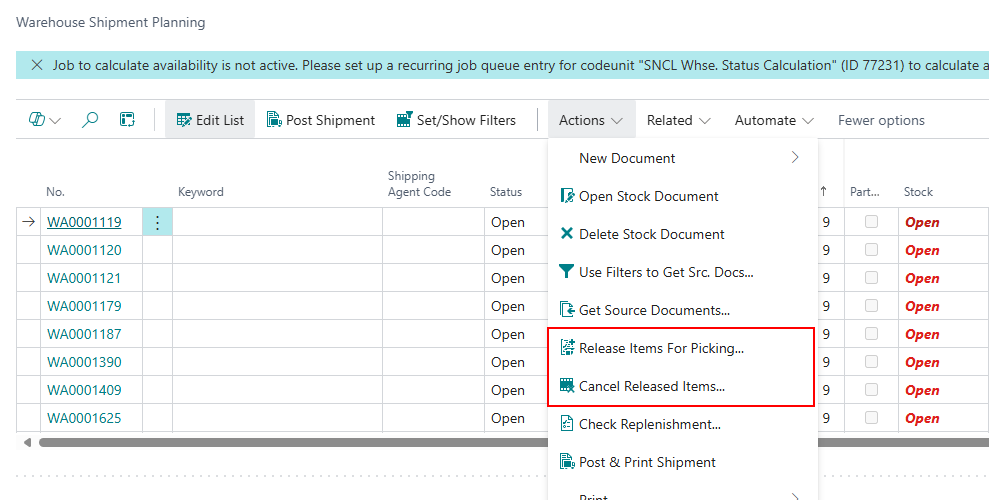
Task: Click the Release Items For Picking icon
Action: pyautogui.click(x=567, y=348)
